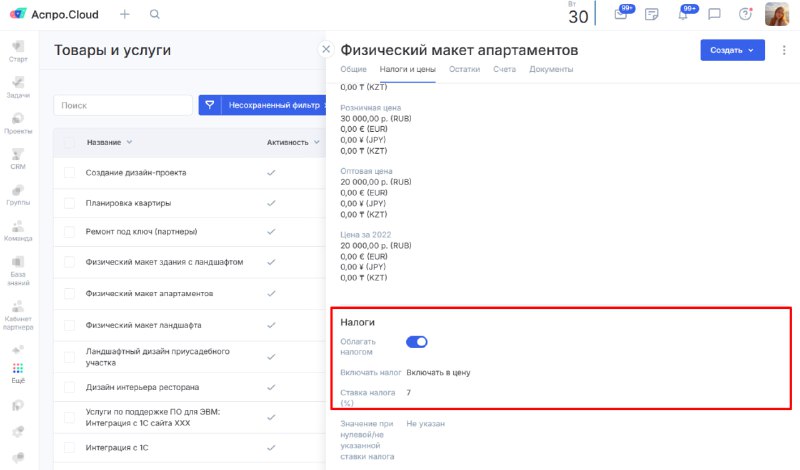
Task: Click into the Поиск search field
Action: (123, 105)
